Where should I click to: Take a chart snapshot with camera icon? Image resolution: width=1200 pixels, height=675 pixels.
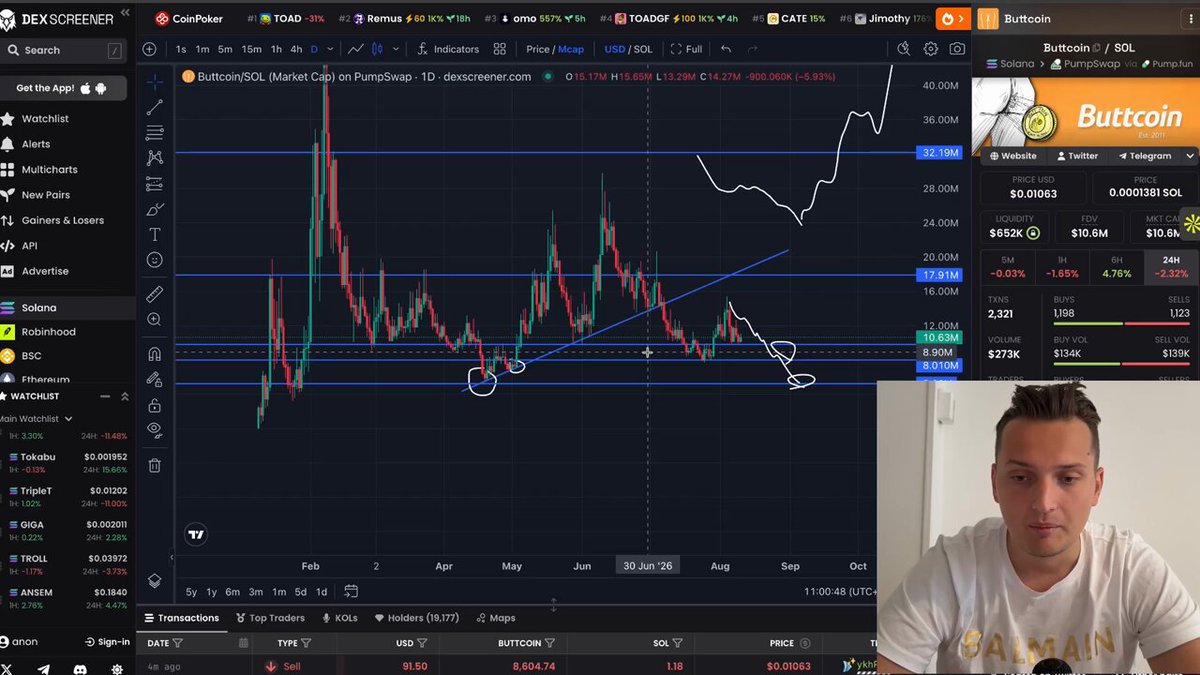(x=957, y=49)
